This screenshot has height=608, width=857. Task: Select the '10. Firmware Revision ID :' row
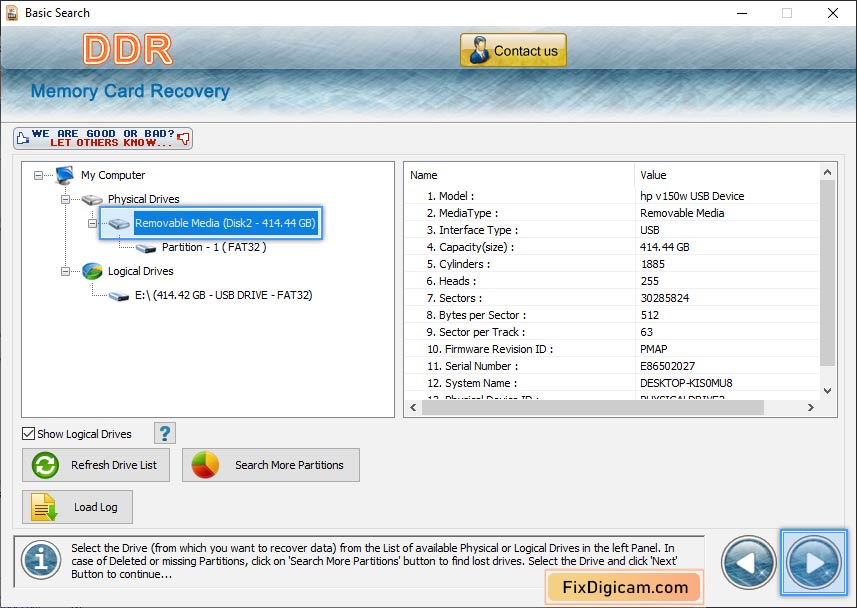(613, 348)
